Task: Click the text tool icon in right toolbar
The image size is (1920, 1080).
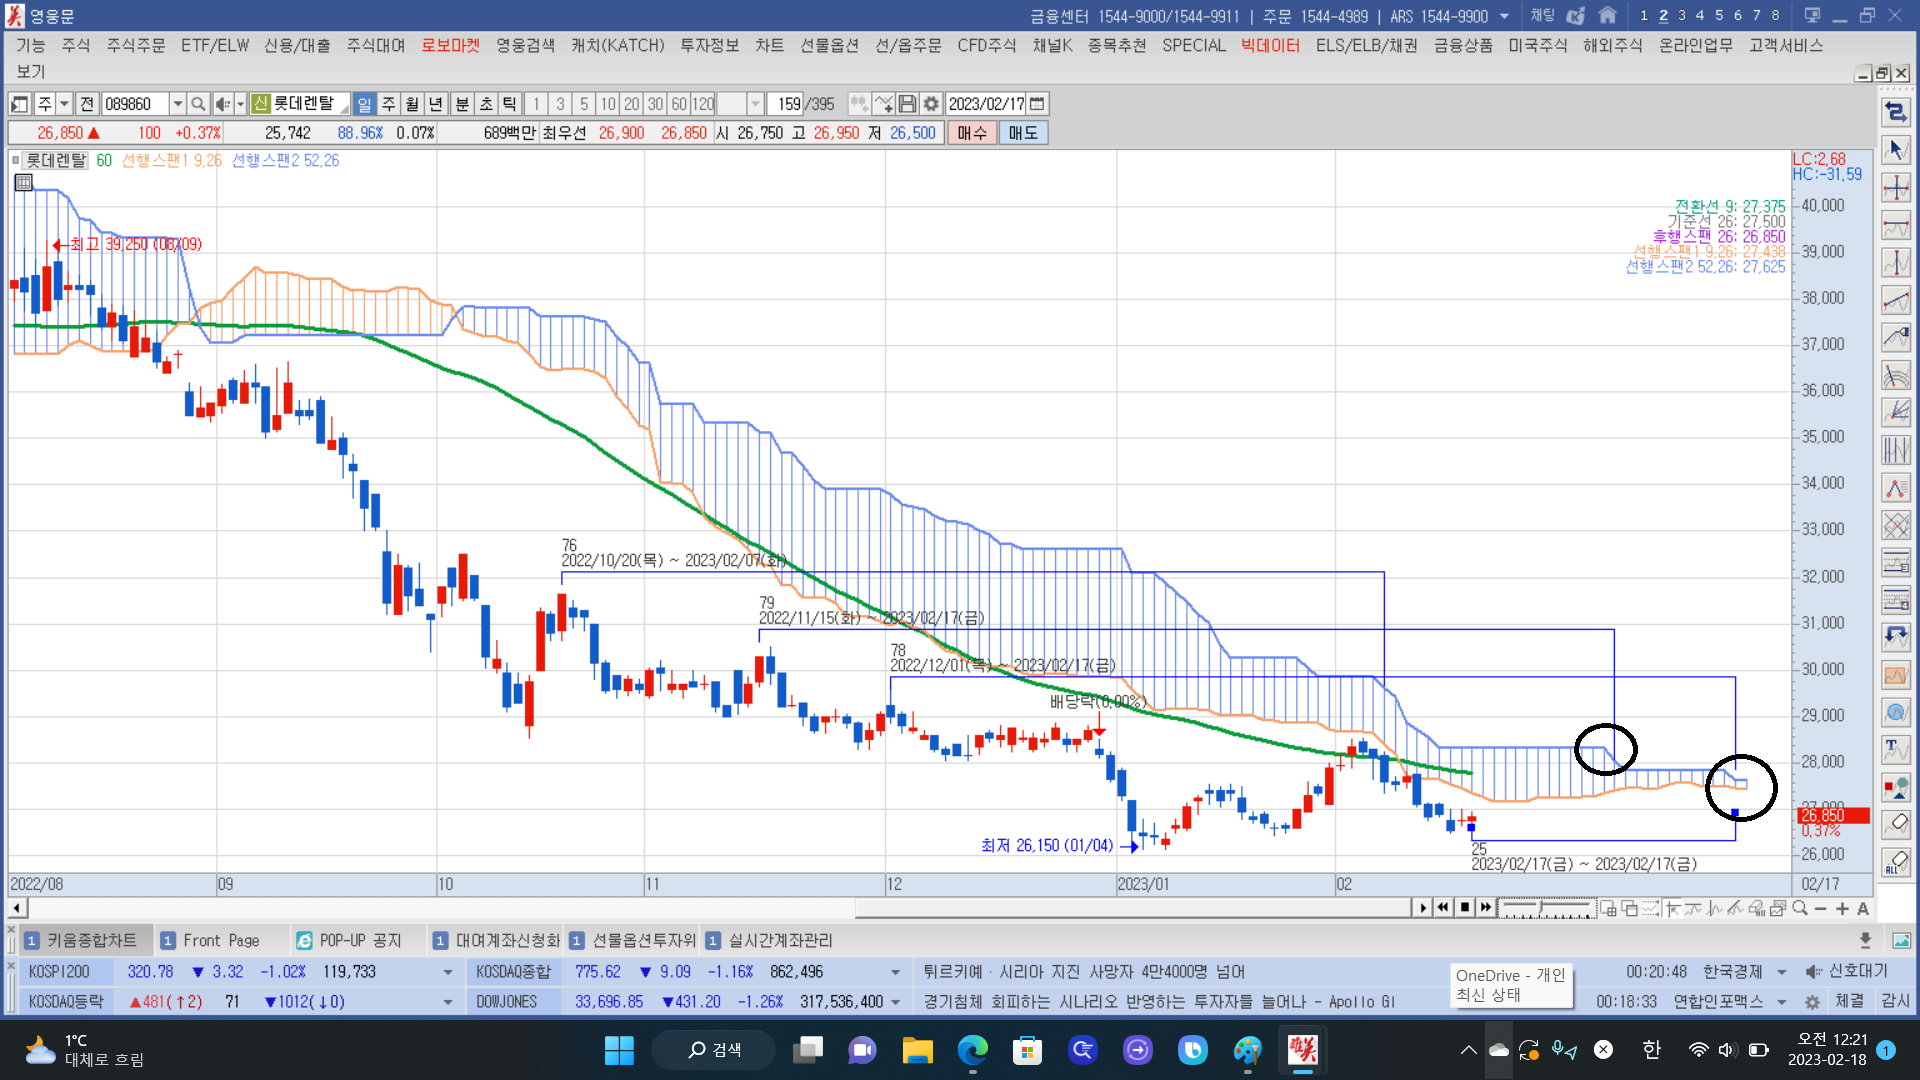Action: pyautogui.click(x=1896, y=748)
